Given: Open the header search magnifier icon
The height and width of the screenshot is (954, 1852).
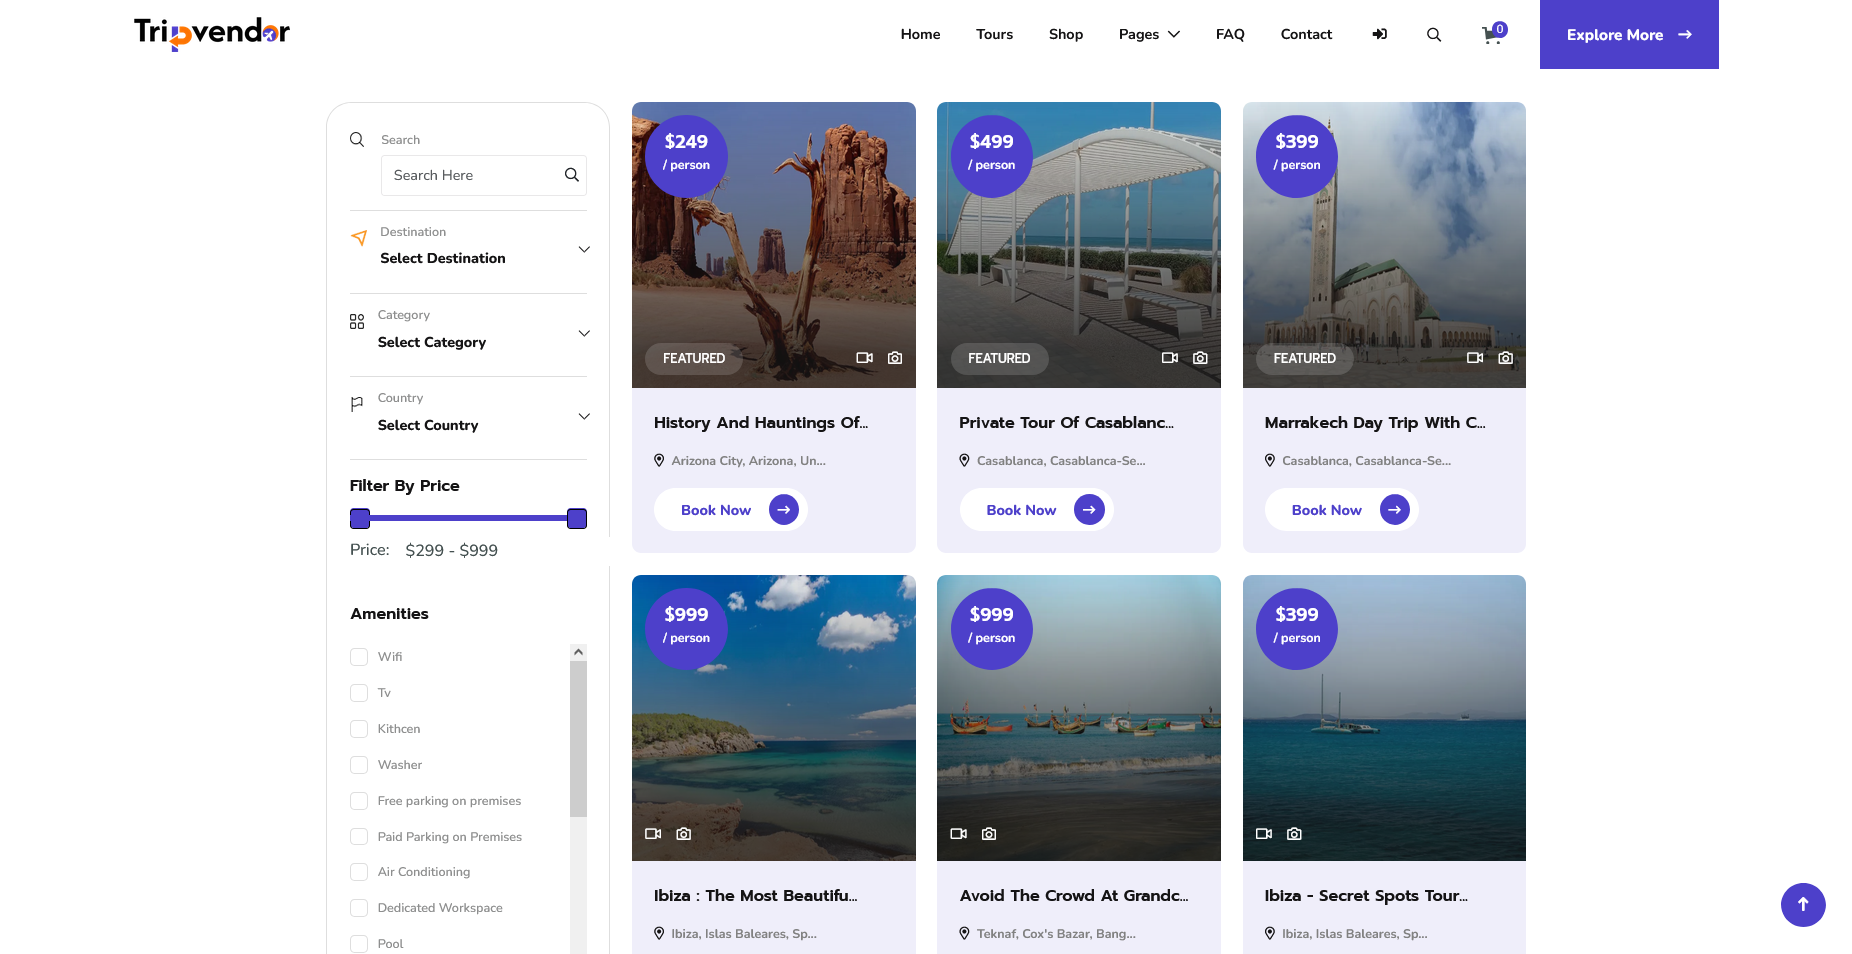Looking at the screenshot, I should pyautogui.click(x=1434, y=35).
